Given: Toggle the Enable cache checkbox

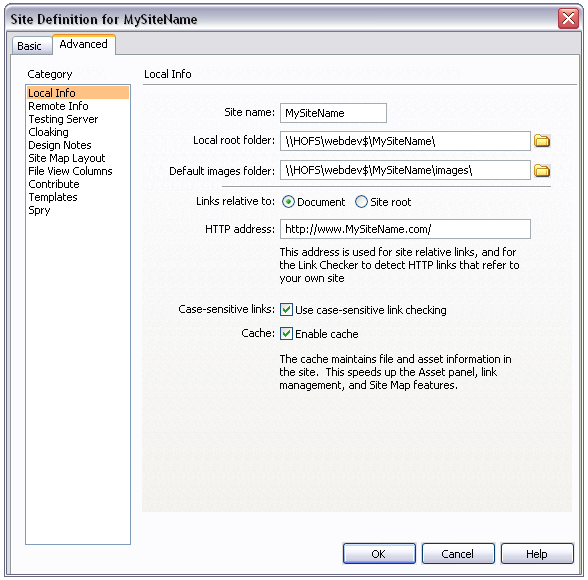Looking at the screenshot, I should point(286,334).
